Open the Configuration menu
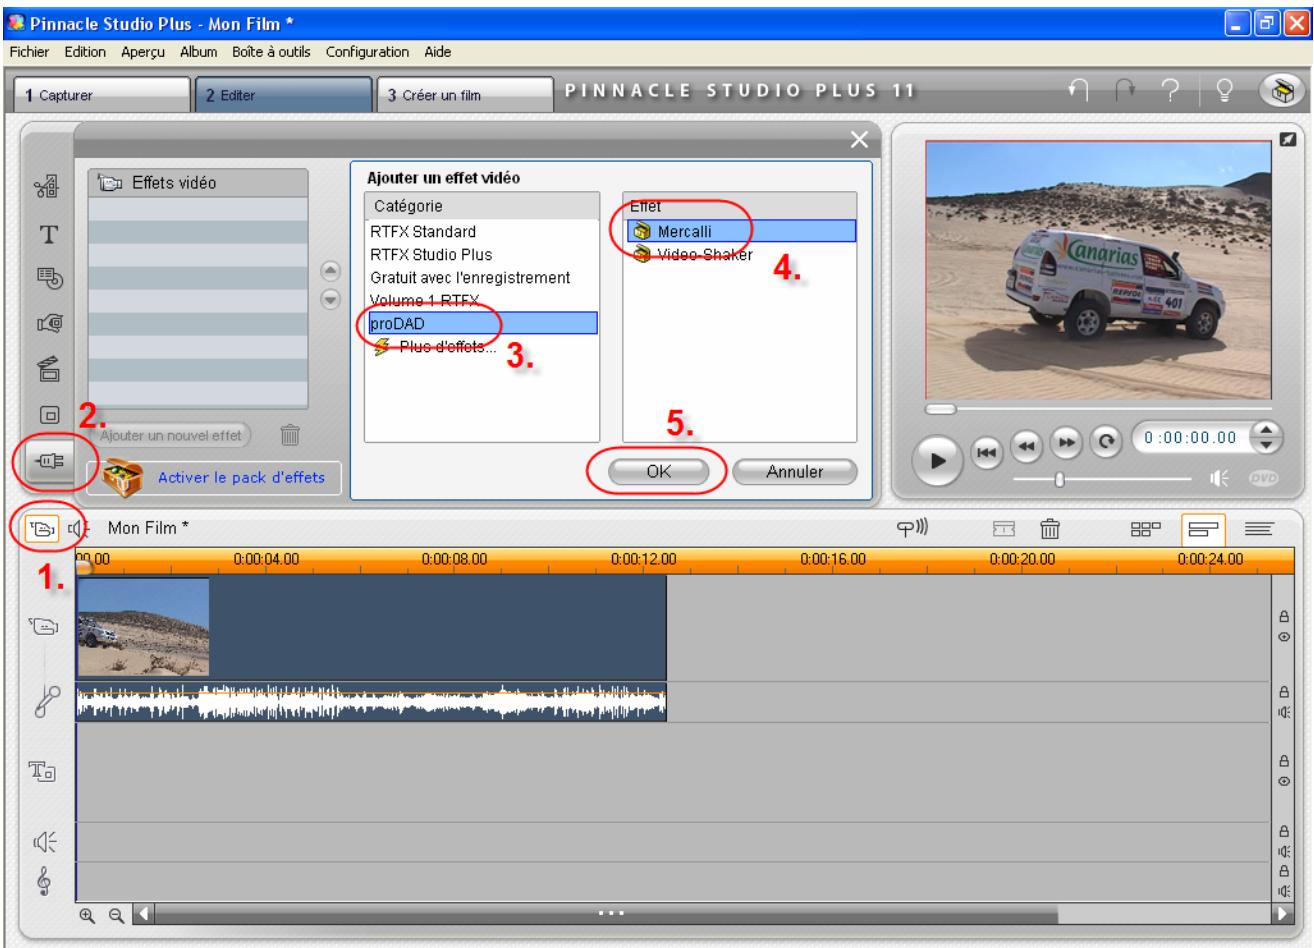1314x948 pixels. [x=365, y=52]
